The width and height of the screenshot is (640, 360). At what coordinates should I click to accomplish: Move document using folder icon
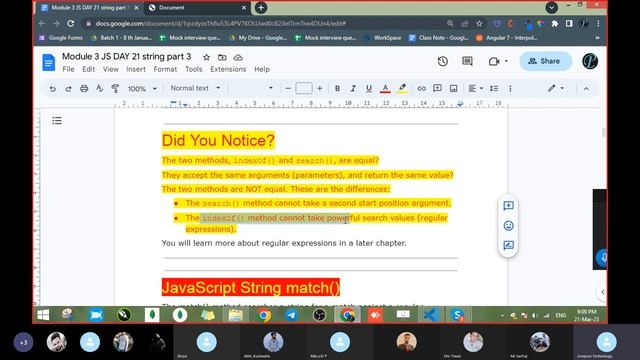[222, 58]
